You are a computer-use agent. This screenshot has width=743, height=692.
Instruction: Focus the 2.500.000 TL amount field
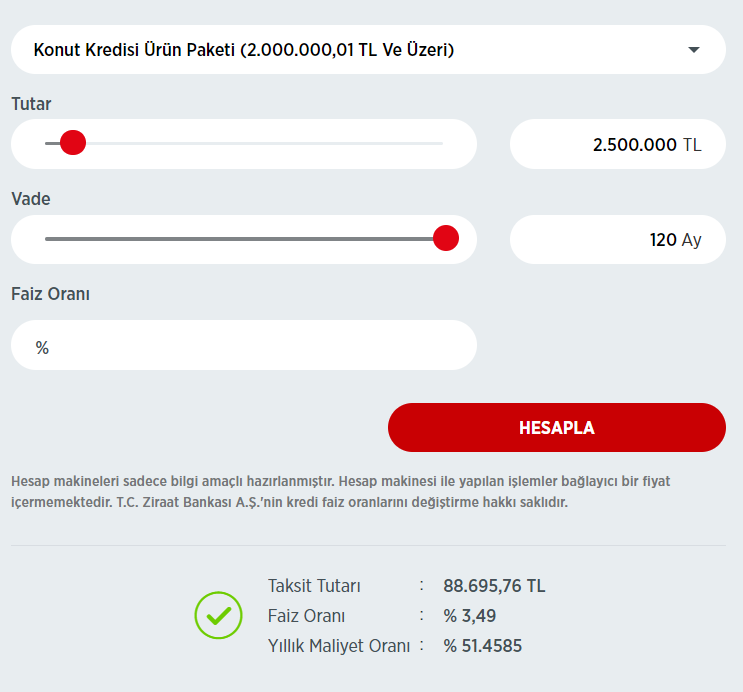click(617, 144)
